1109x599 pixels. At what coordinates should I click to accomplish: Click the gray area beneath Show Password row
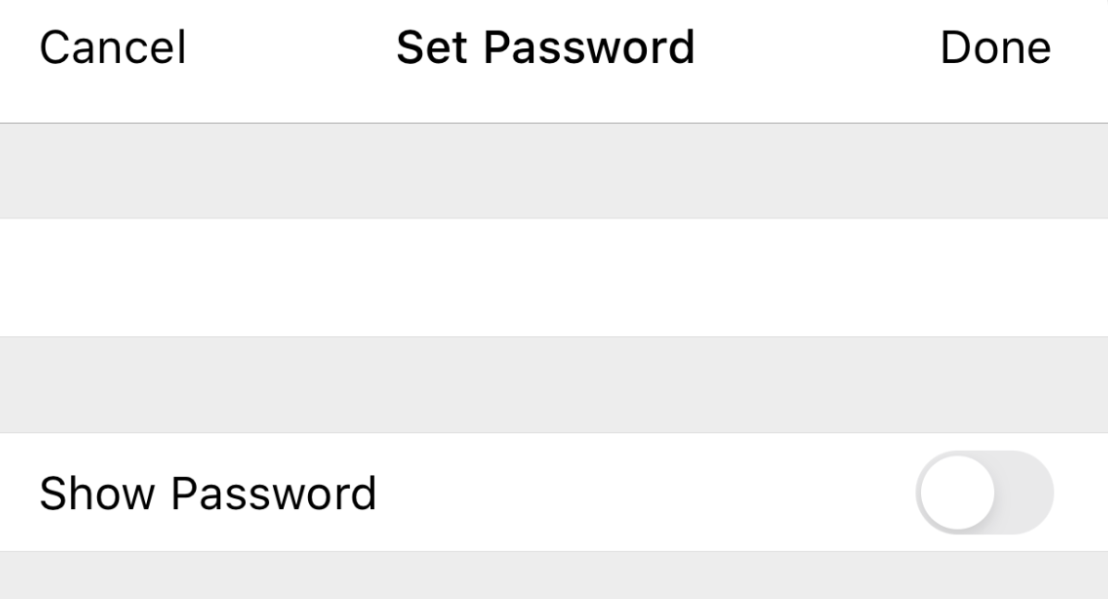coord(554,576)
